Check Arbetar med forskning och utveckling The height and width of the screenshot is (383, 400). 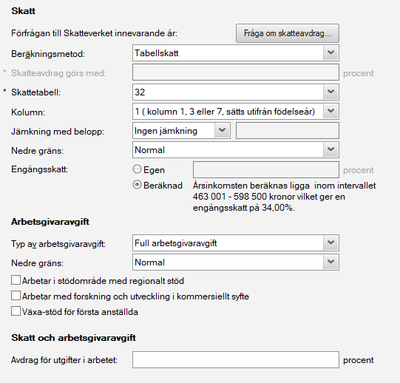pos(16,296)
